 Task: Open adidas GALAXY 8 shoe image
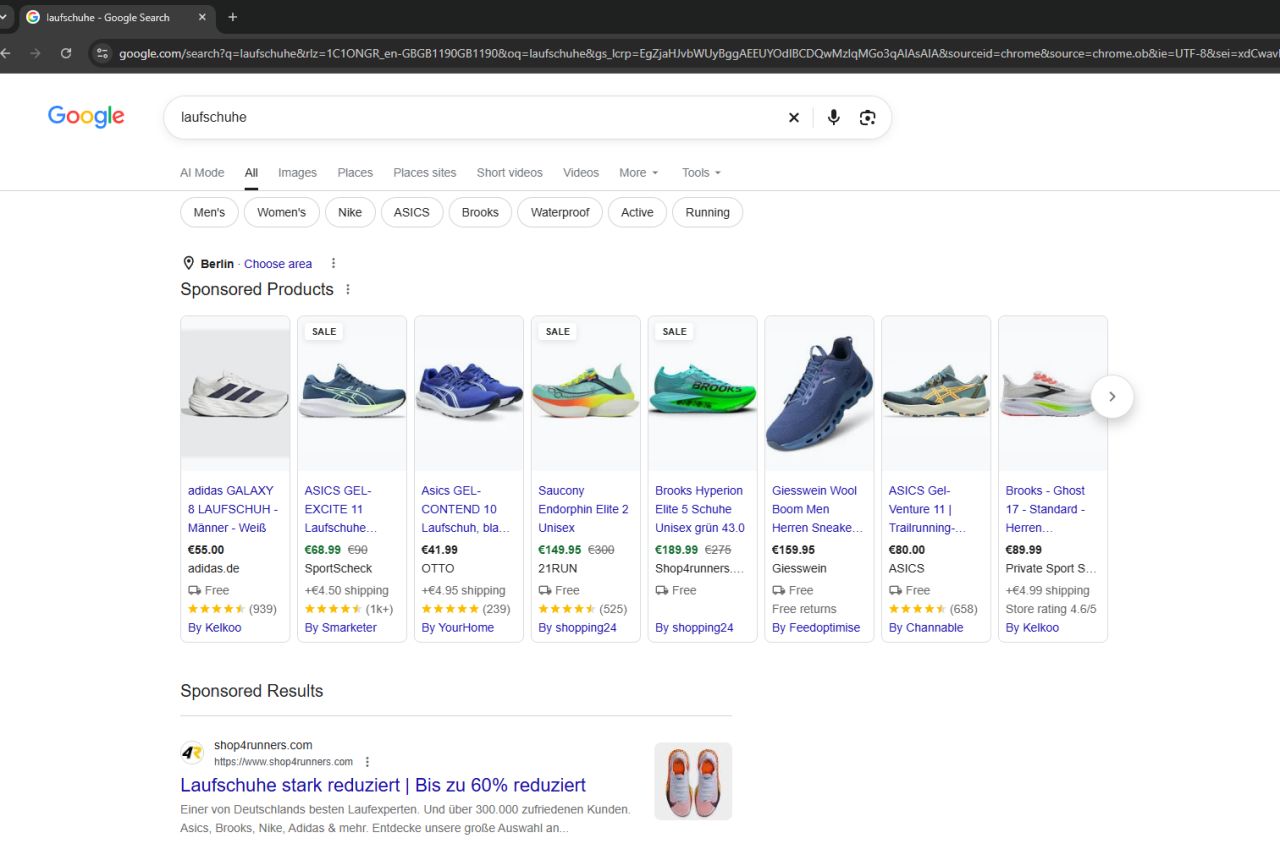[x=235, y=394]
